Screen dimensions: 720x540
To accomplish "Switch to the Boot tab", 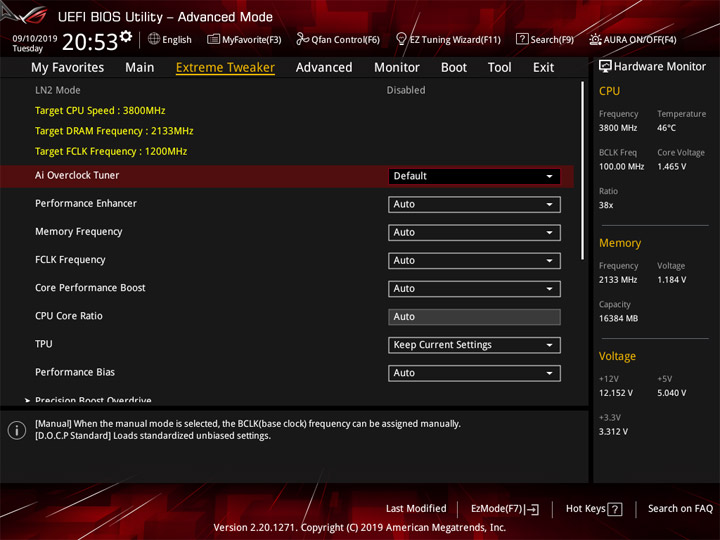I will [x=454, y=68].
